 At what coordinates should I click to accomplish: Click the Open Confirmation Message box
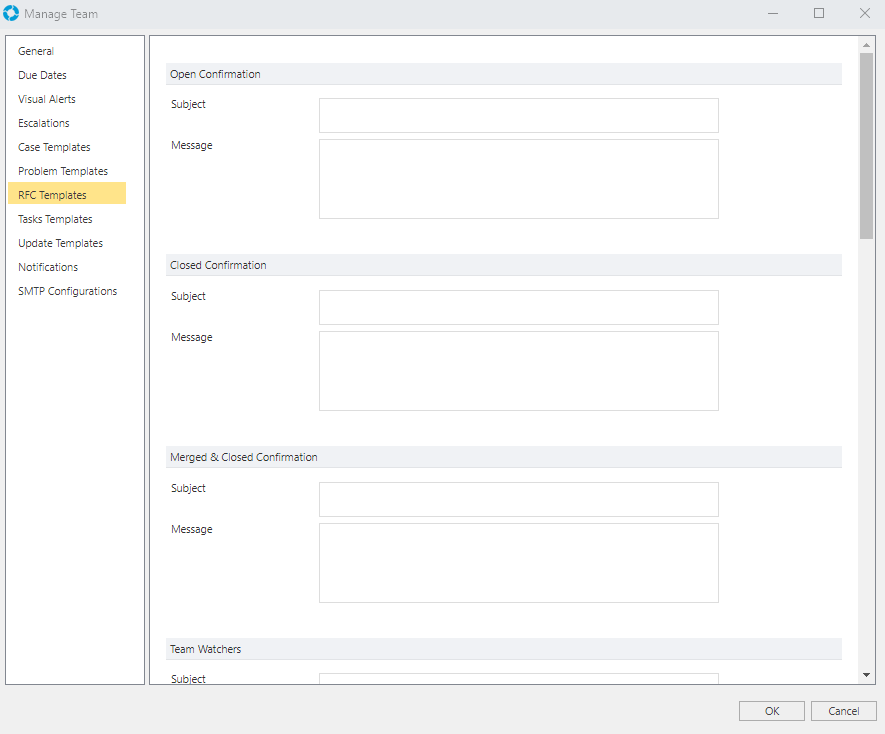(518, 179)
